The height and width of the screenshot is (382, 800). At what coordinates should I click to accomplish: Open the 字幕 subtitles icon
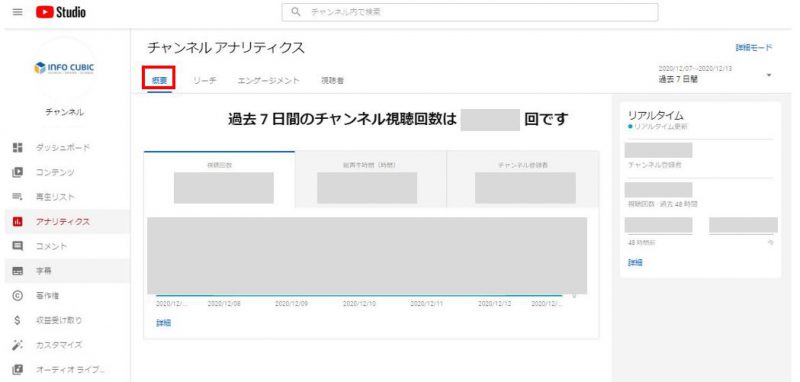tap(18, 271)
